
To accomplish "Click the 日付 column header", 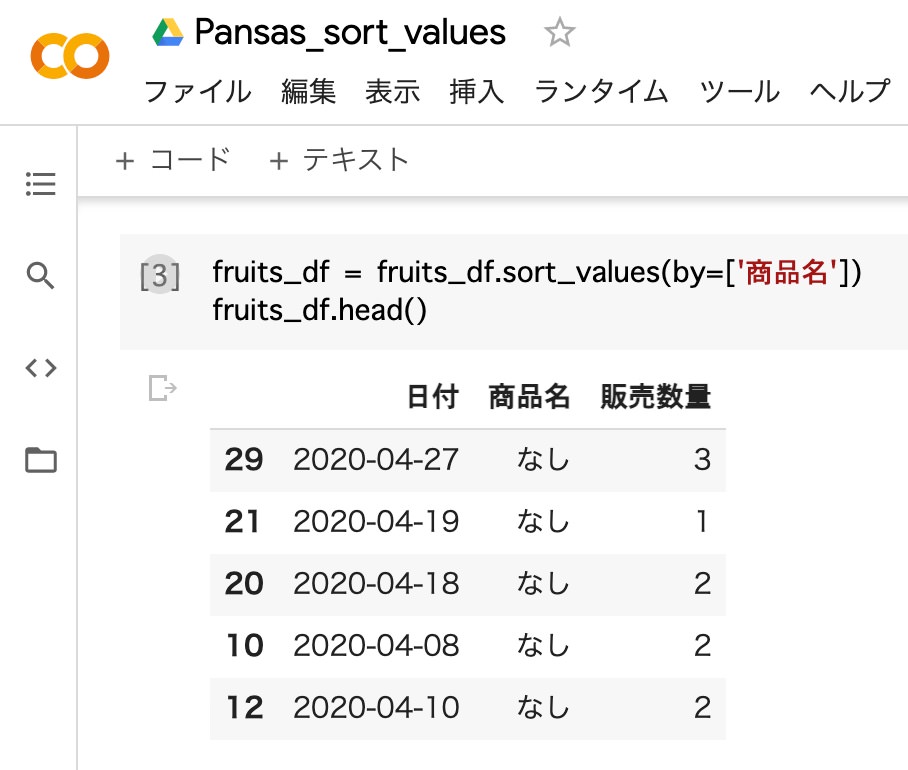I will pos(433,397).
